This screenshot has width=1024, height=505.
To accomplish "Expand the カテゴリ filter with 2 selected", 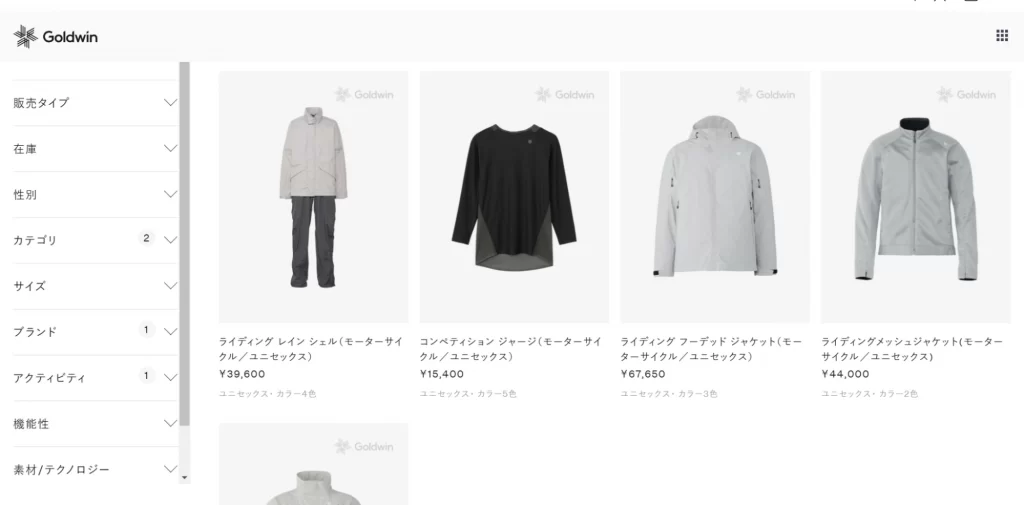I will [95, 240].
